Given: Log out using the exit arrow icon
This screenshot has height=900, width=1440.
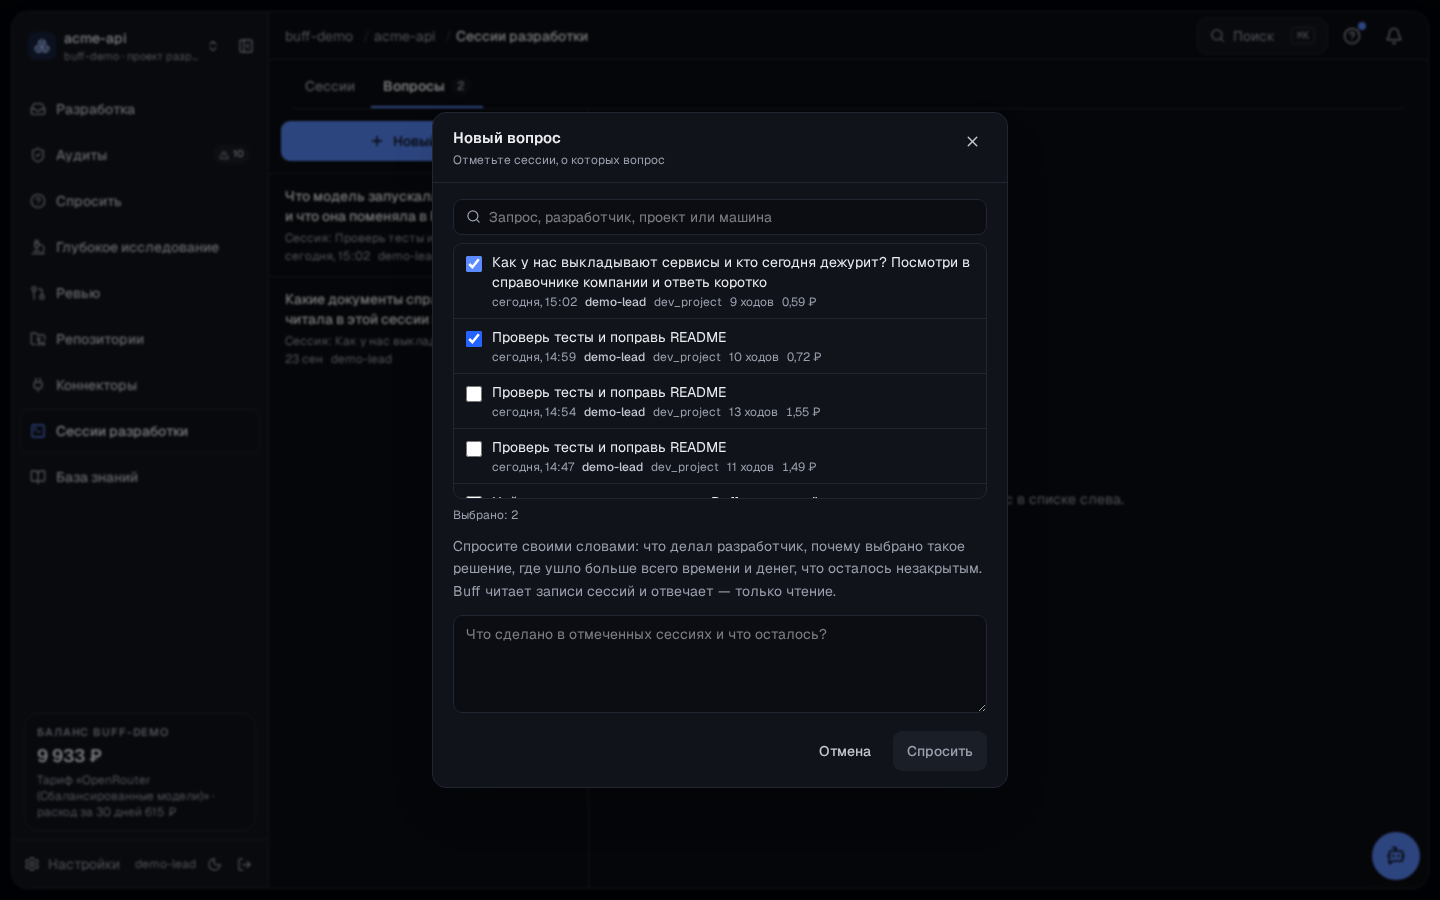Looking at the screenshot, I should pyautogui.click(x=244, y=864).
